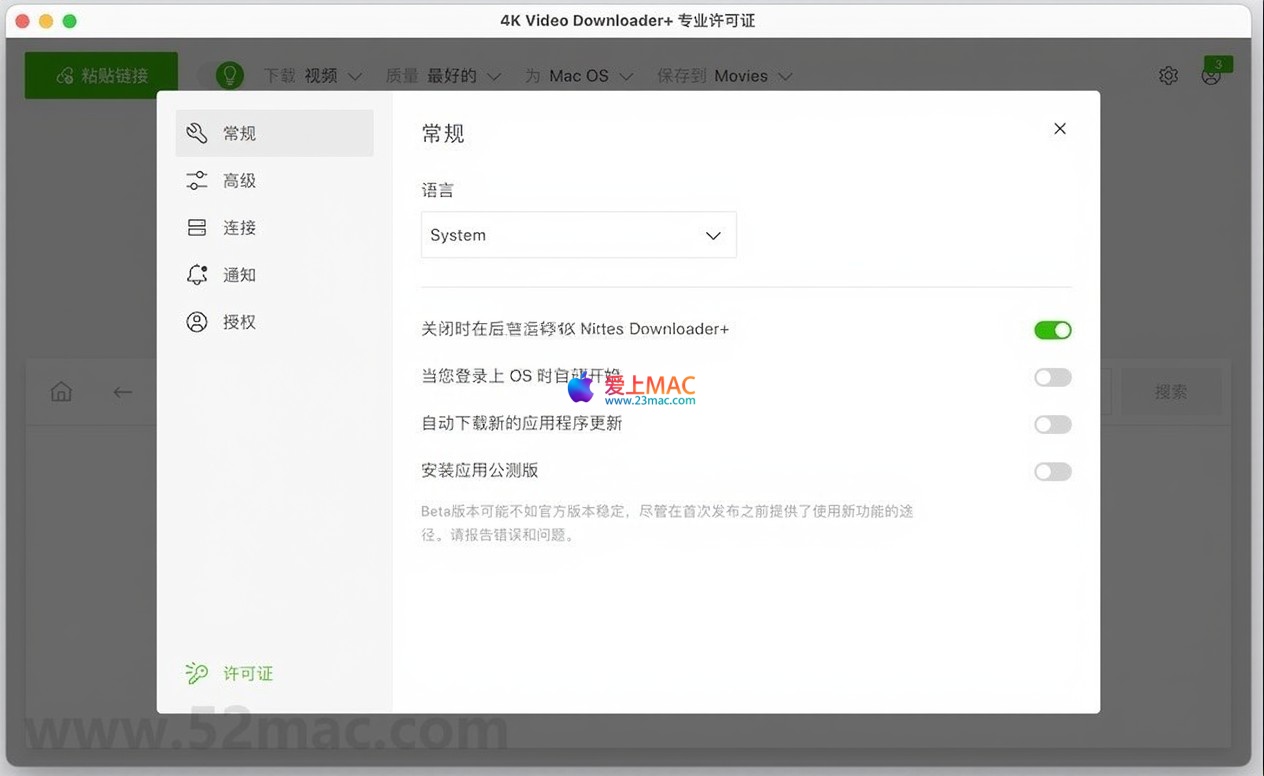This screenshot has width=1264, height=776.
Task: Click the 通知 bell icon
Action: 197,275
